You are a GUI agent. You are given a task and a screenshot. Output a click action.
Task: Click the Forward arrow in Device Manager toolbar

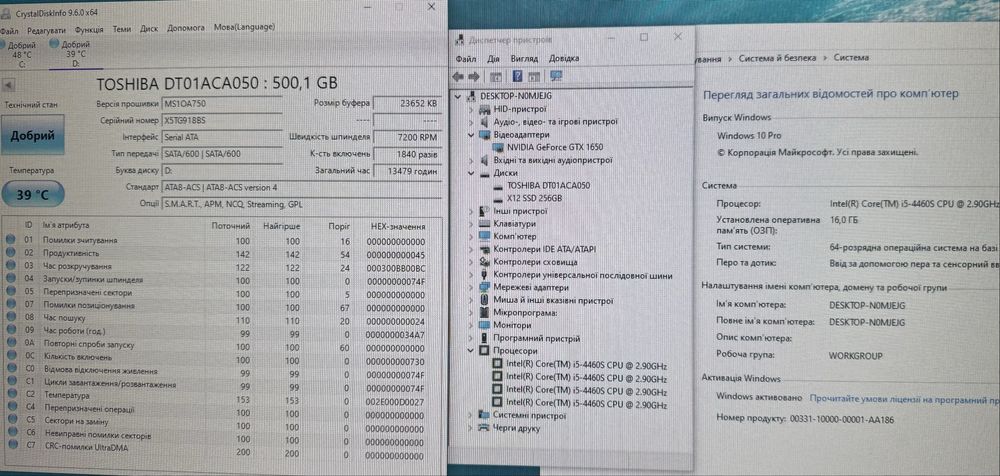click(474, 77)
